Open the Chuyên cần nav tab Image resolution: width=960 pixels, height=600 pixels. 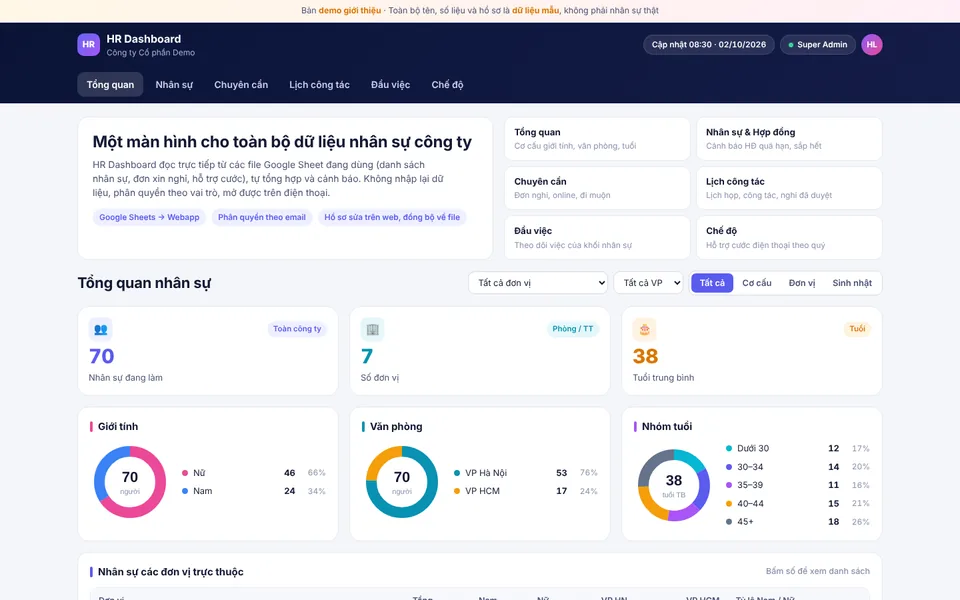click(x=241, y=84)
